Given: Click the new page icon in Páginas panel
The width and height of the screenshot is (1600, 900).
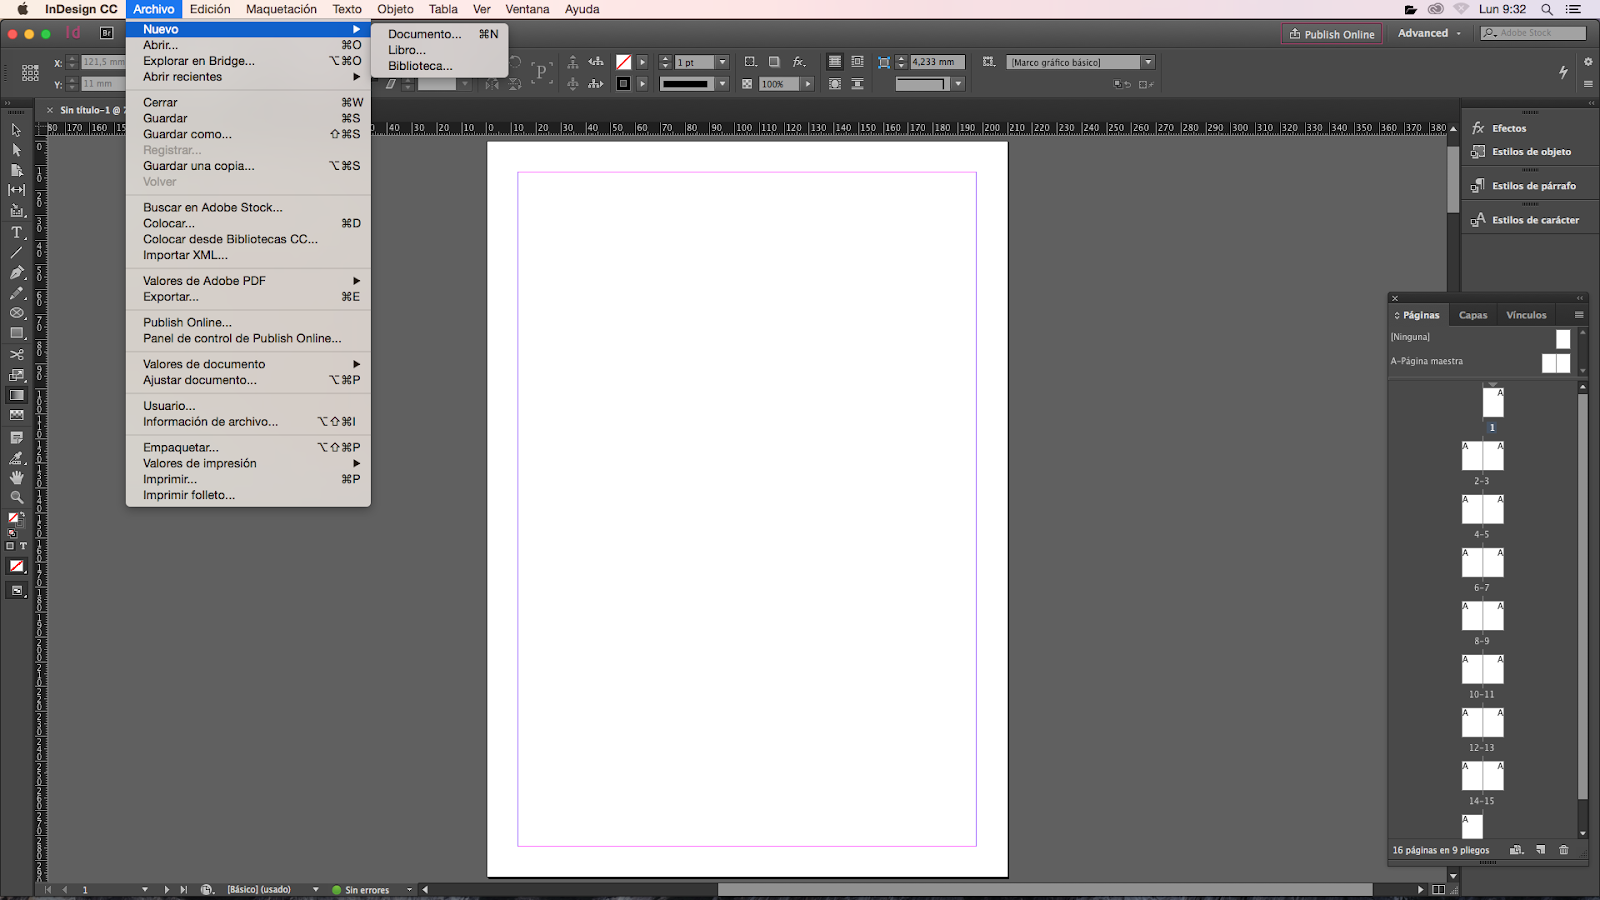Looking at the screenshot, I should [1539, 849].
